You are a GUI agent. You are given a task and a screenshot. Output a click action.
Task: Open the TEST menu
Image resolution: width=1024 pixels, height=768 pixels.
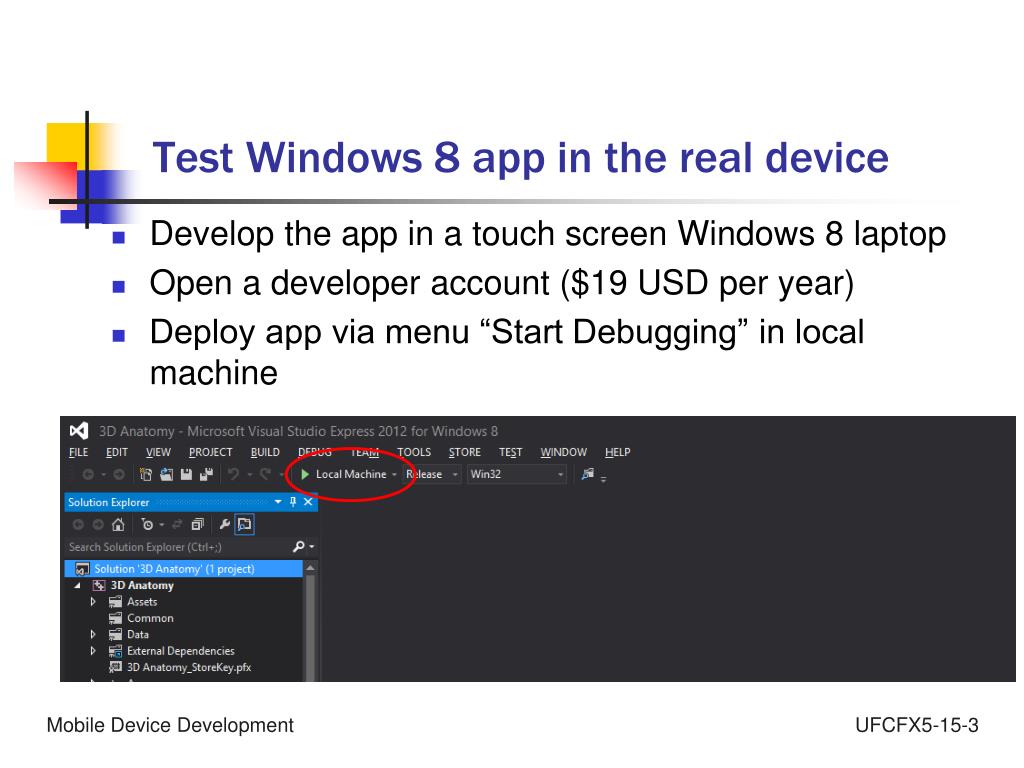[511, 452]
